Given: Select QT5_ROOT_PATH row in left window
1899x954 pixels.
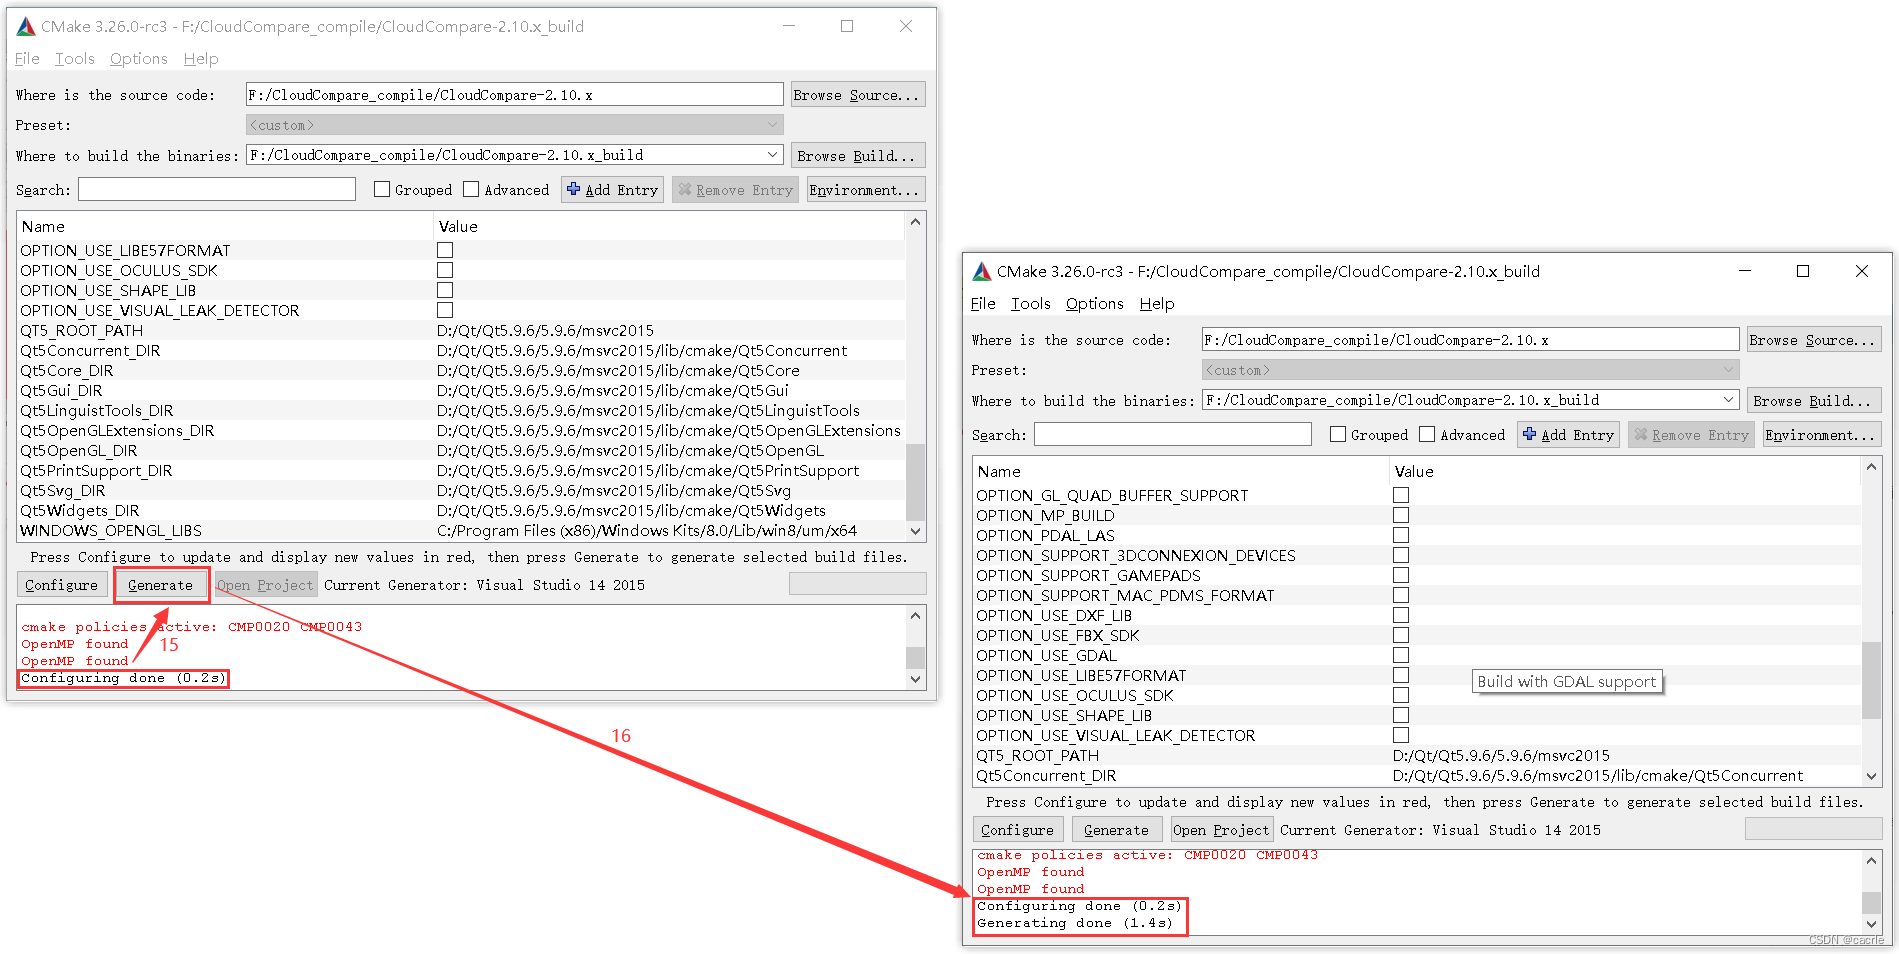Looking at the screenshot, I should [x=462, y=330].
